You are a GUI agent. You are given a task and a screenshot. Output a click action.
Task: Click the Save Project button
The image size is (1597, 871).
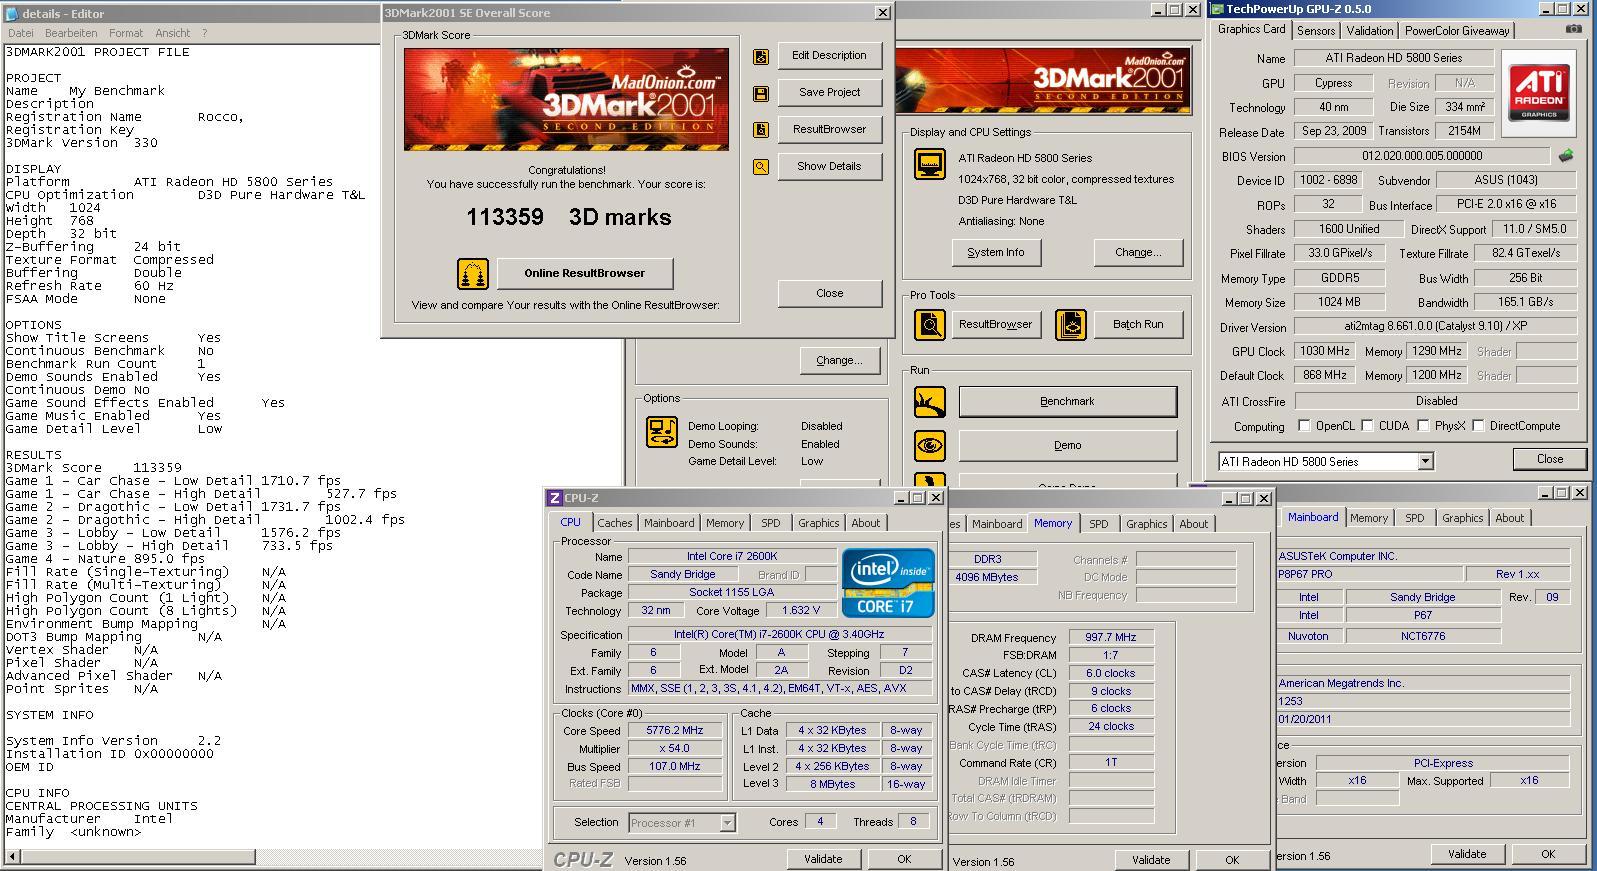click(x=829, y=93)
